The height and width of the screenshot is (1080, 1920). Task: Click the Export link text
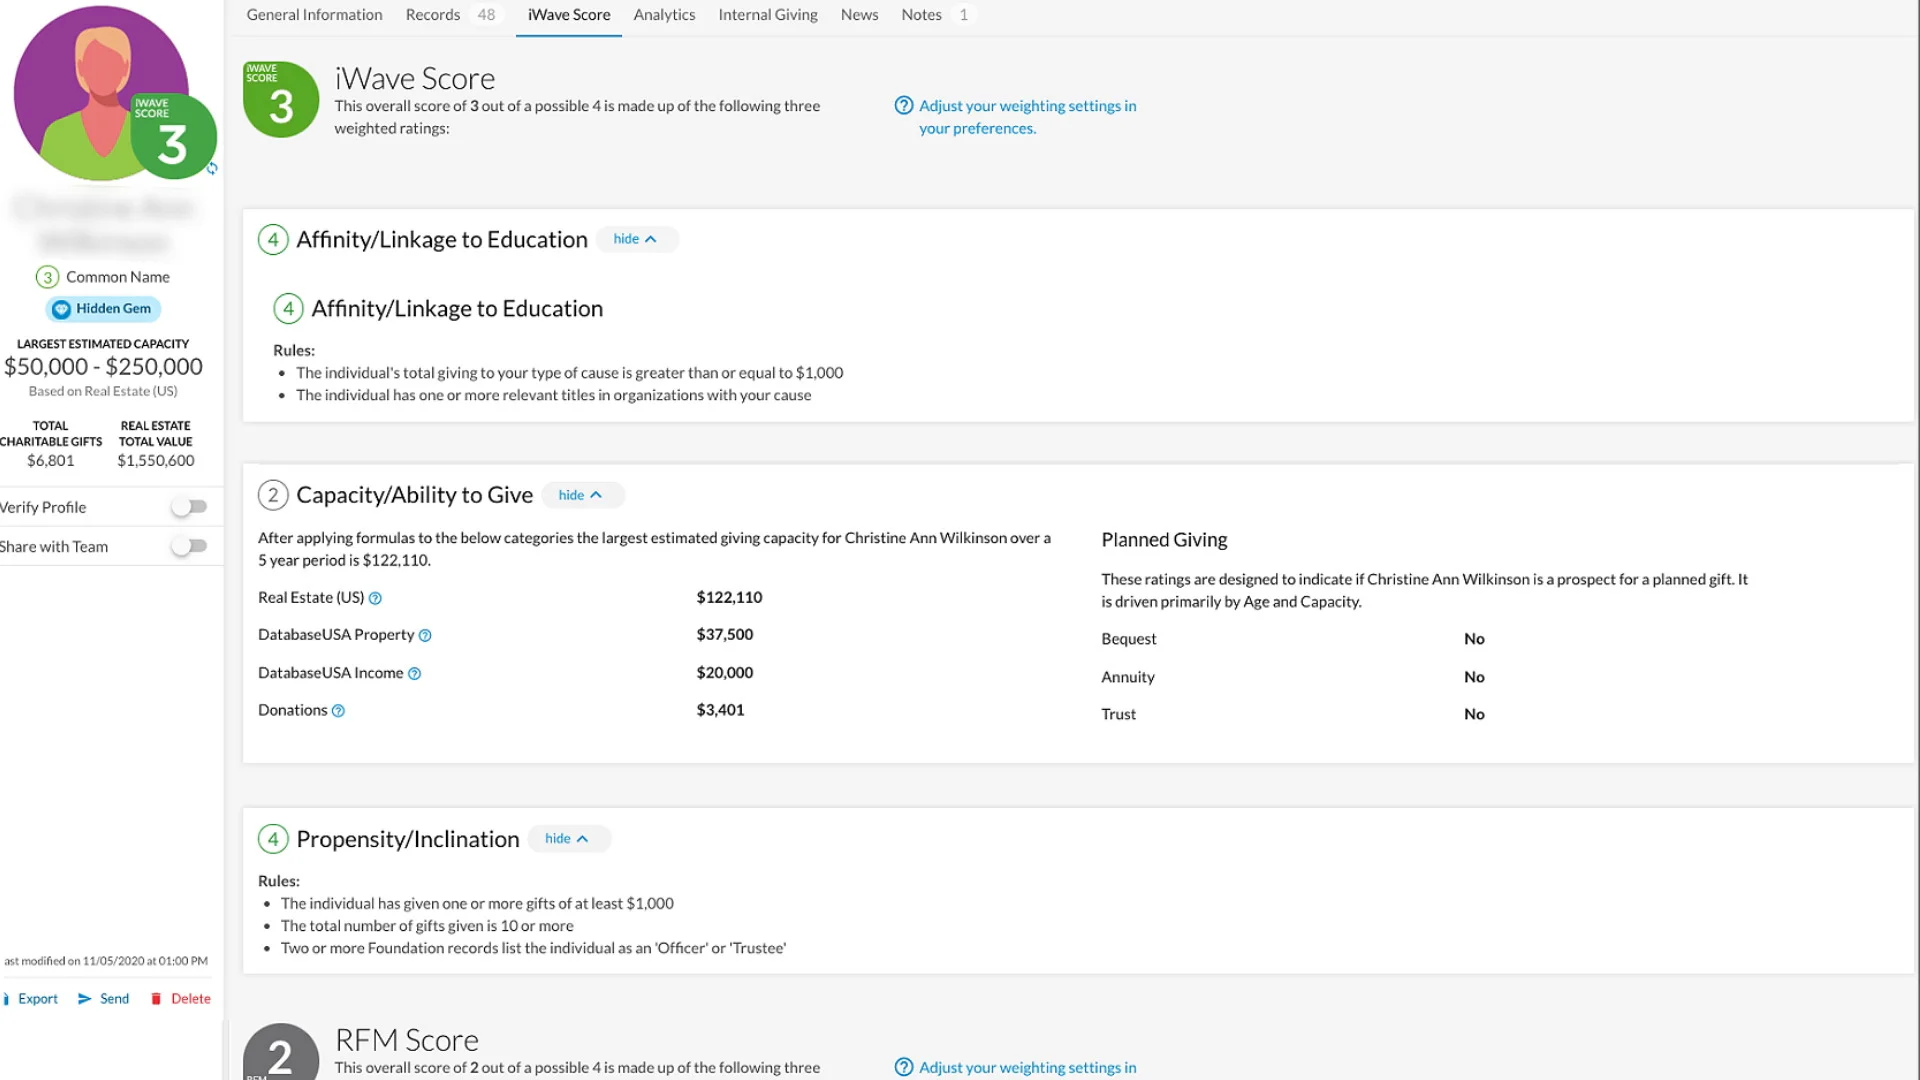click(38, 999)
